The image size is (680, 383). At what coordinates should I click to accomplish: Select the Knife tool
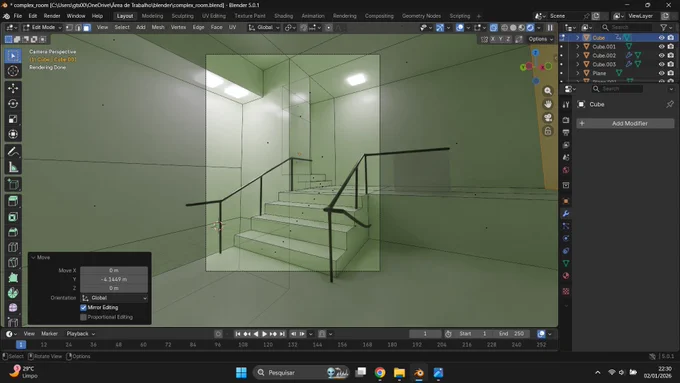click(13, 262)
